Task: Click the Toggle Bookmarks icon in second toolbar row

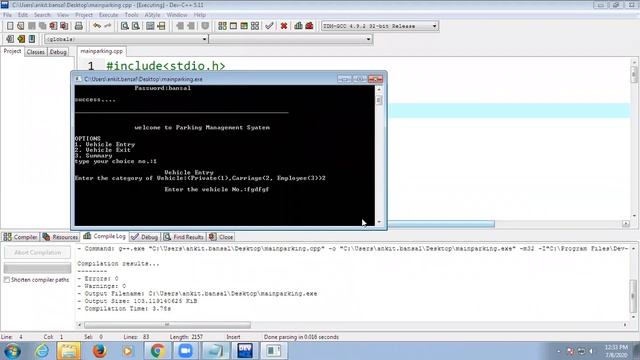Action: click(x=21, y=39)
